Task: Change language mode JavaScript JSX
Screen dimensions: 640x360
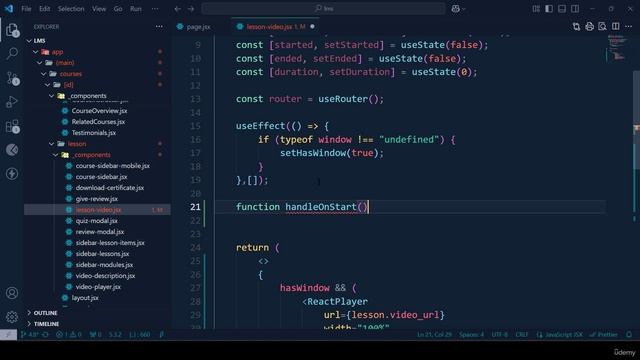Action: click(x=563, y=335)
